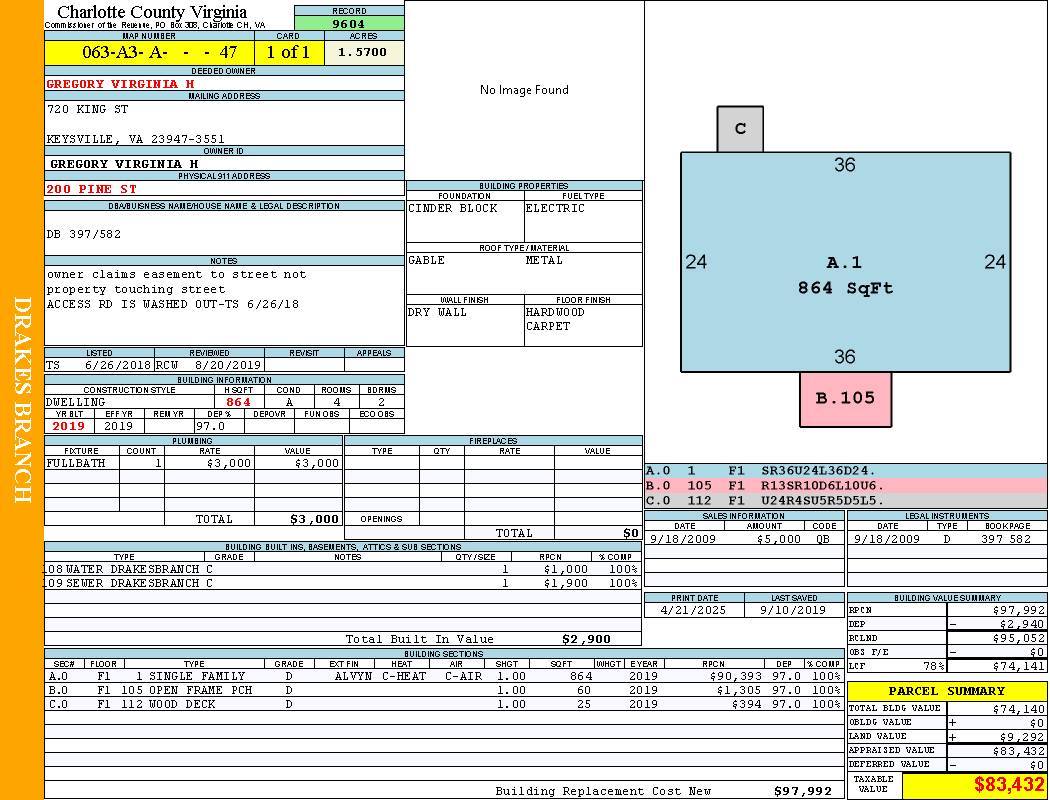Click RPCN value $90,393 for section A.0
The image size is (1050, 800).
pyautogui.click(x=735, y=676)
